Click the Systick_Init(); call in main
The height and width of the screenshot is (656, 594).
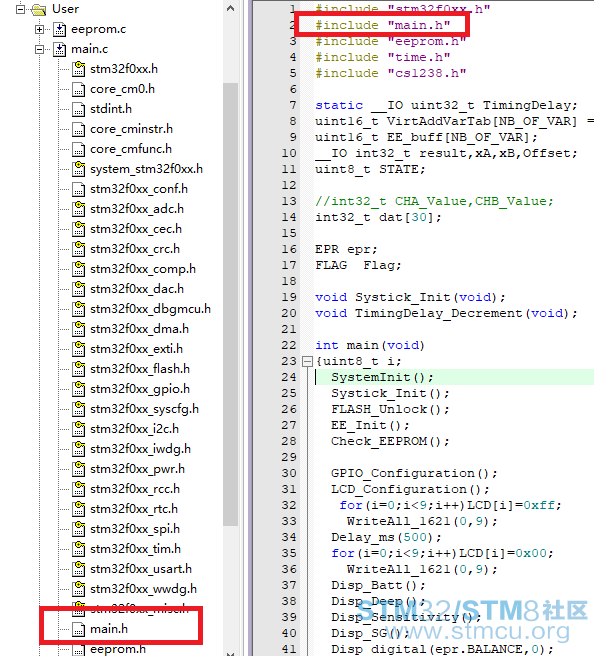coord(390,393)
